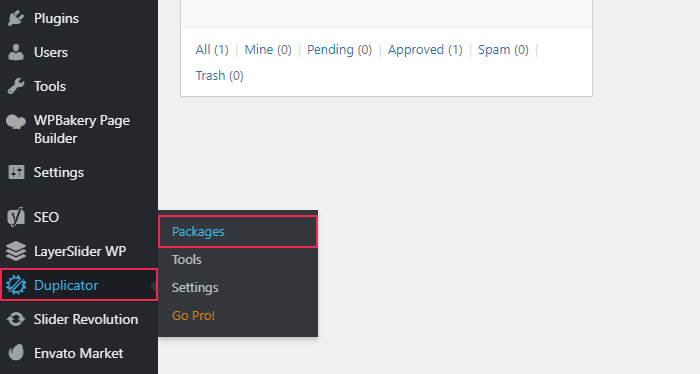
Task: Click the Duplicator gear icon
Action: click(16, 285)
